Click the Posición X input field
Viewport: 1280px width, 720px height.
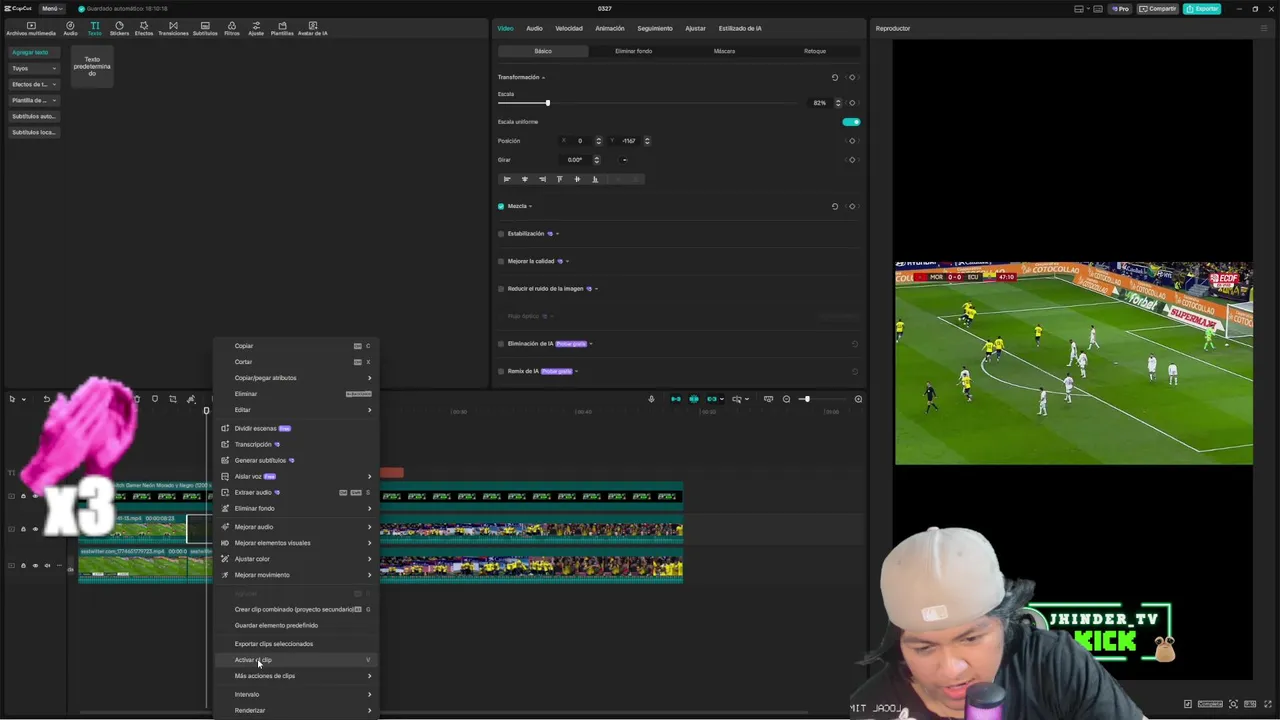pos(580,141)
